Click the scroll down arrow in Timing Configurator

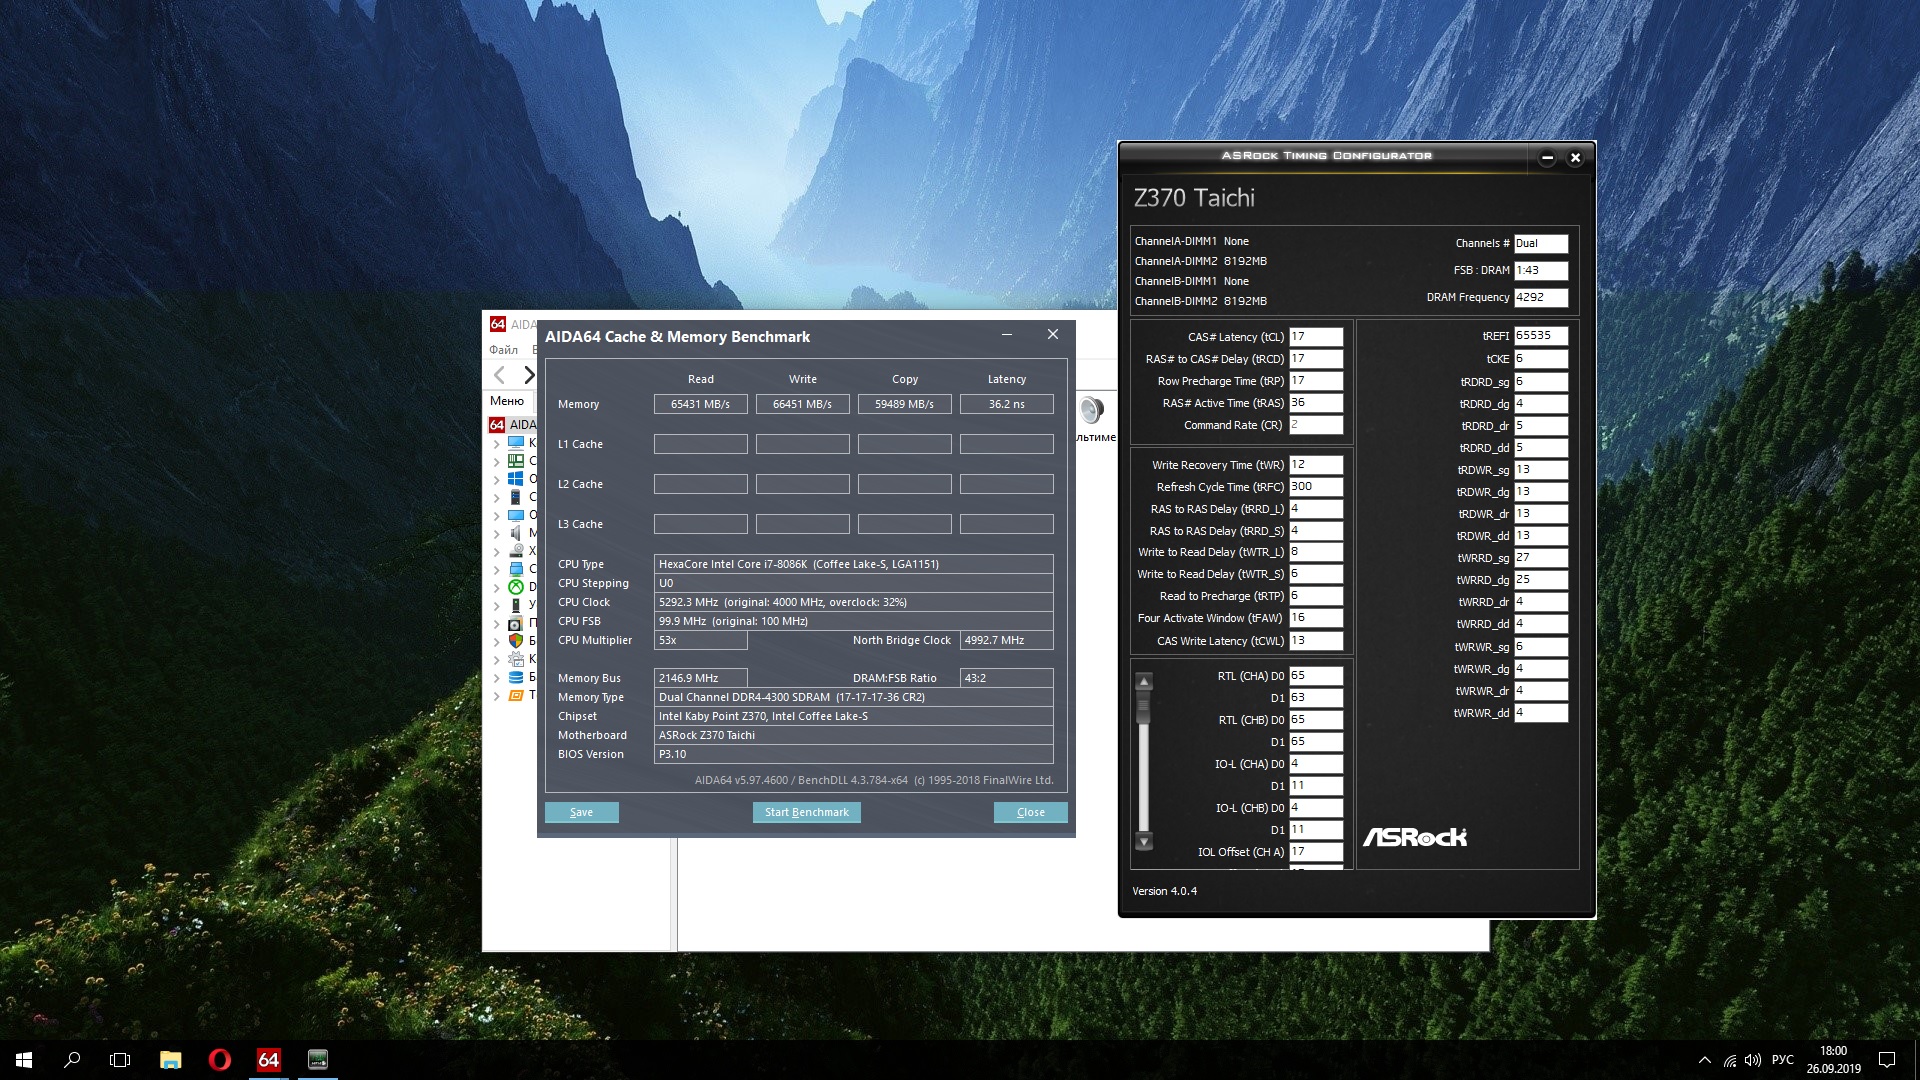[x=1144, y=841]
